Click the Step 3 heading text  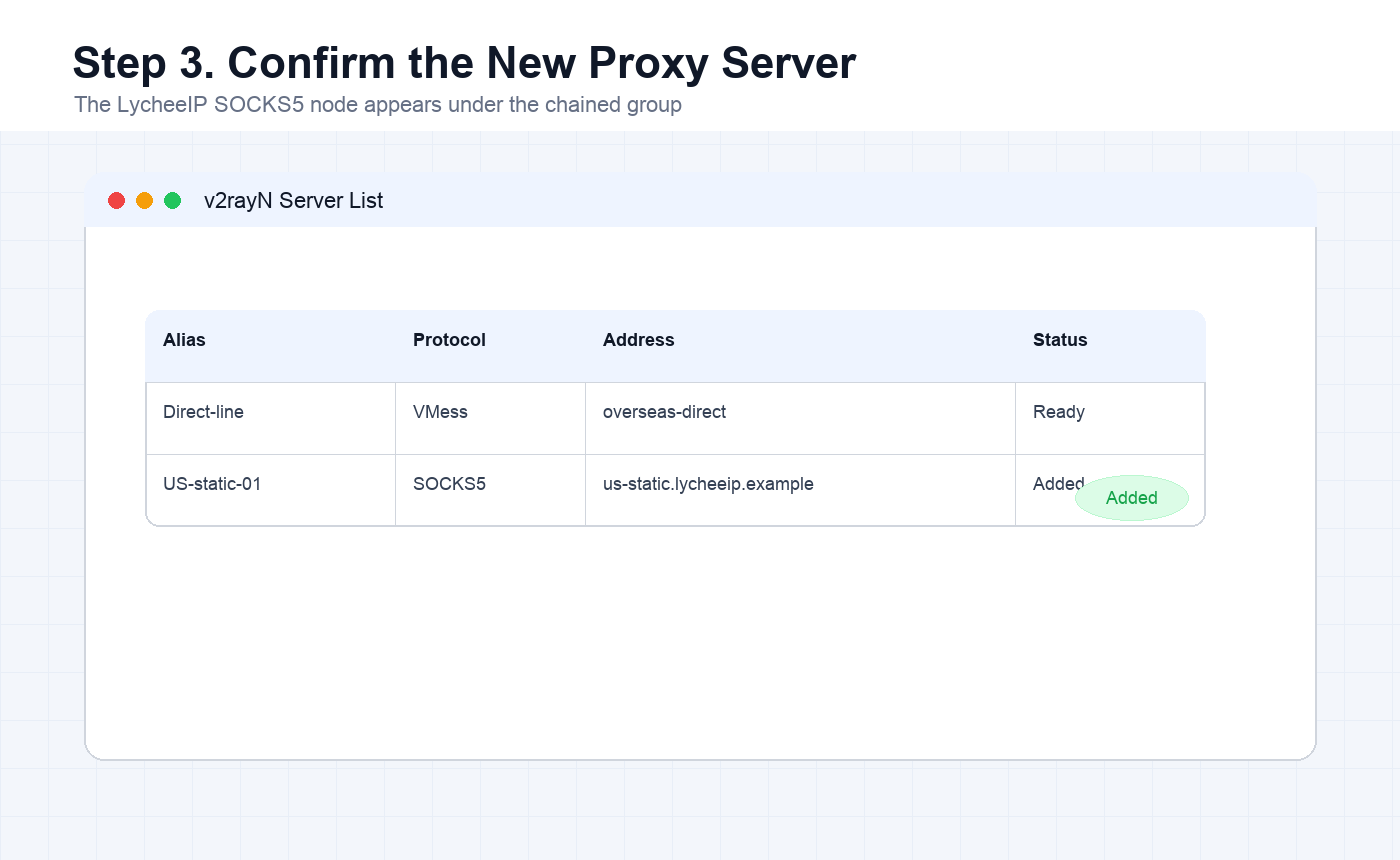(x=464, y=63)
